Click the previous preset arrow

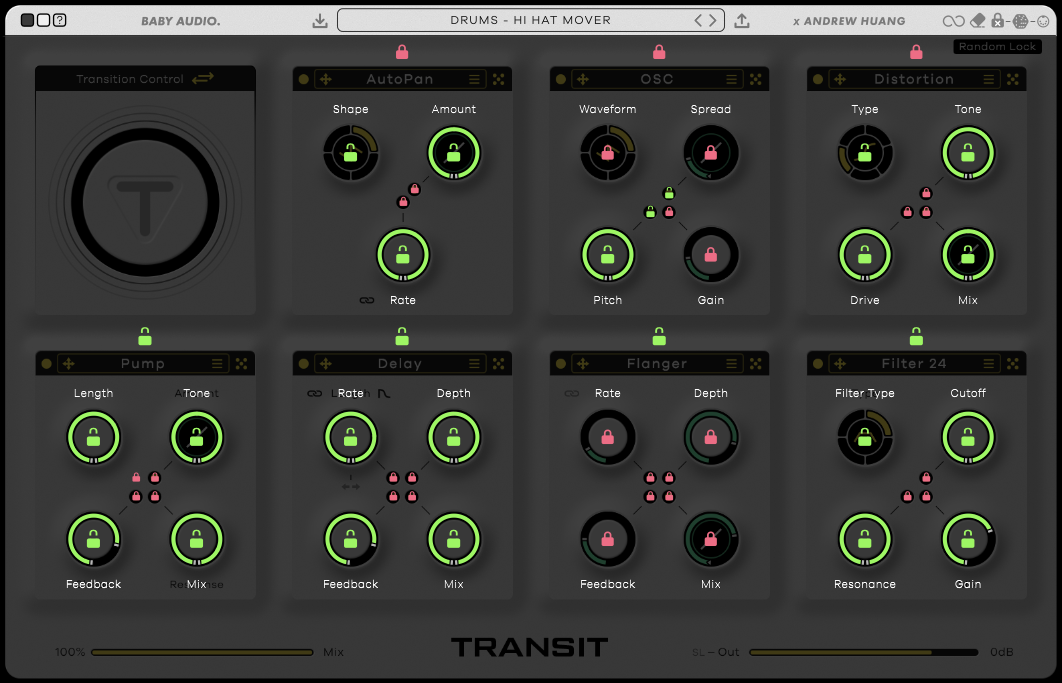[x=698, y=19]
